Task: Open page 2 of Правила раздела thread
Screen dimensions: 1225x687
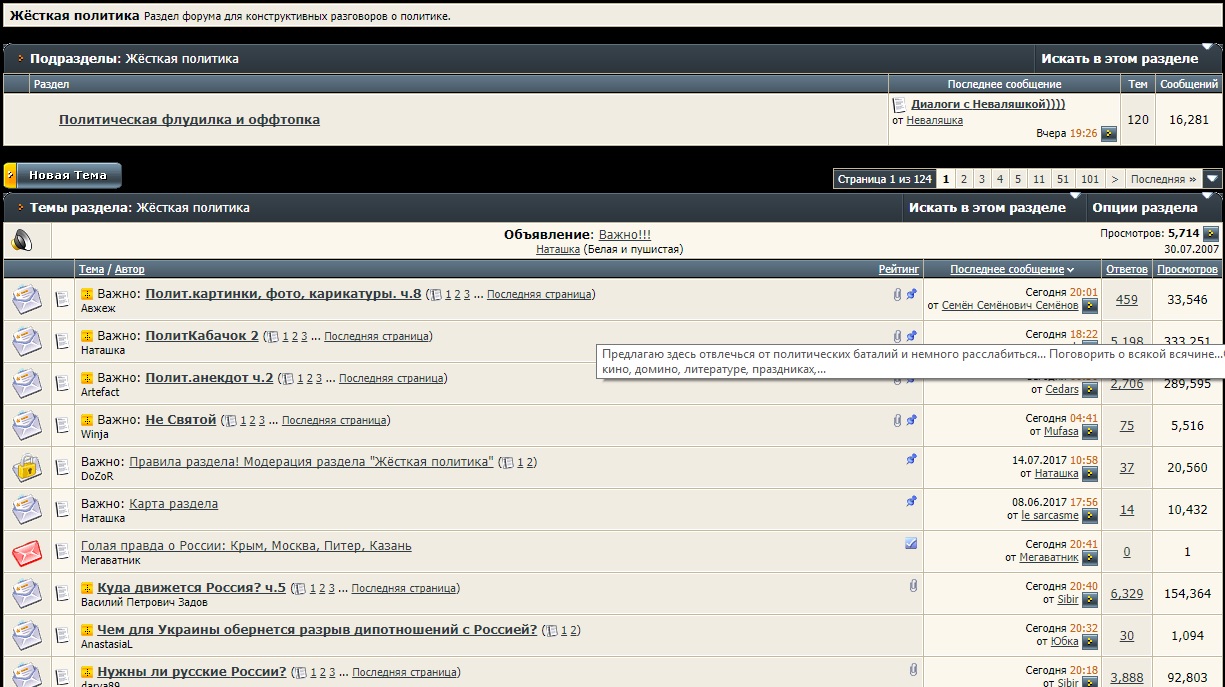Action: point(531,462)
